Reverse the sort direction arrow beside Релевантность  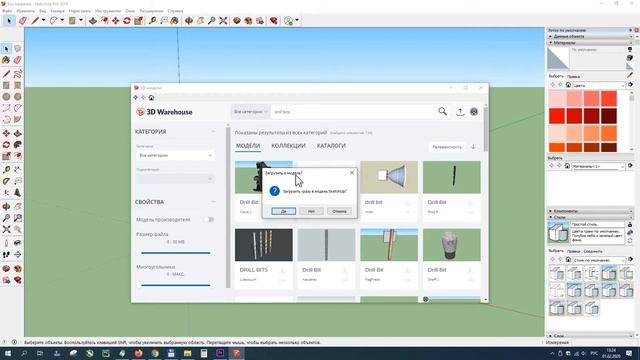[473, 147]
